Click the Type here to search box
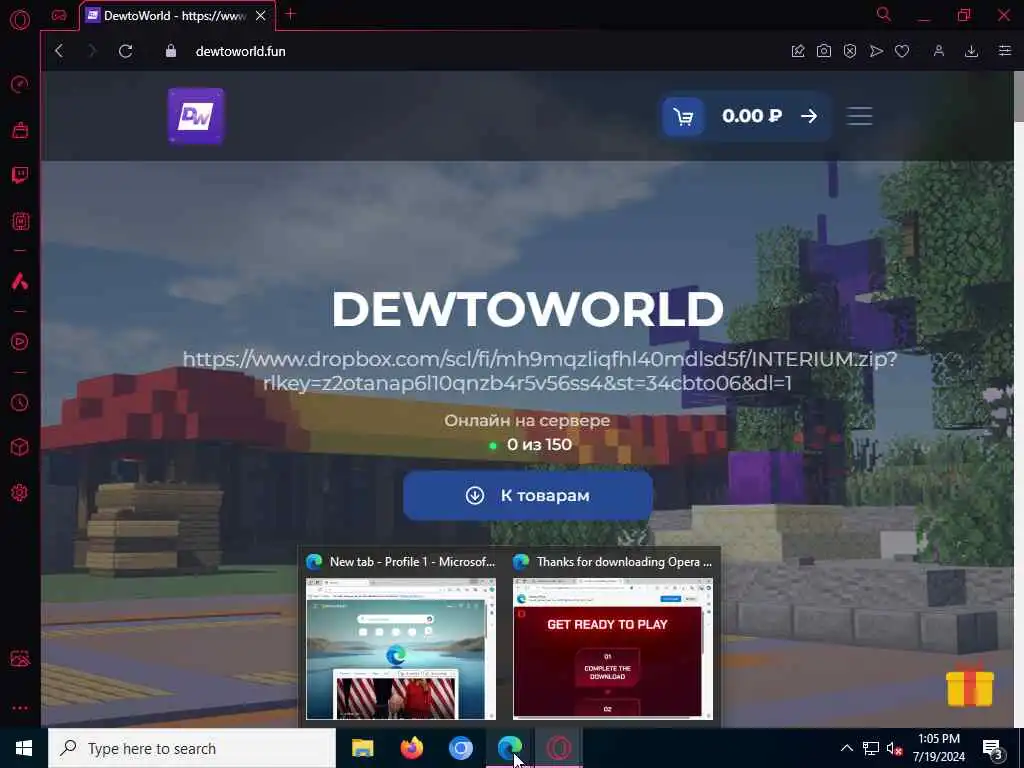1024x768 pixels. tap(192, 748)
